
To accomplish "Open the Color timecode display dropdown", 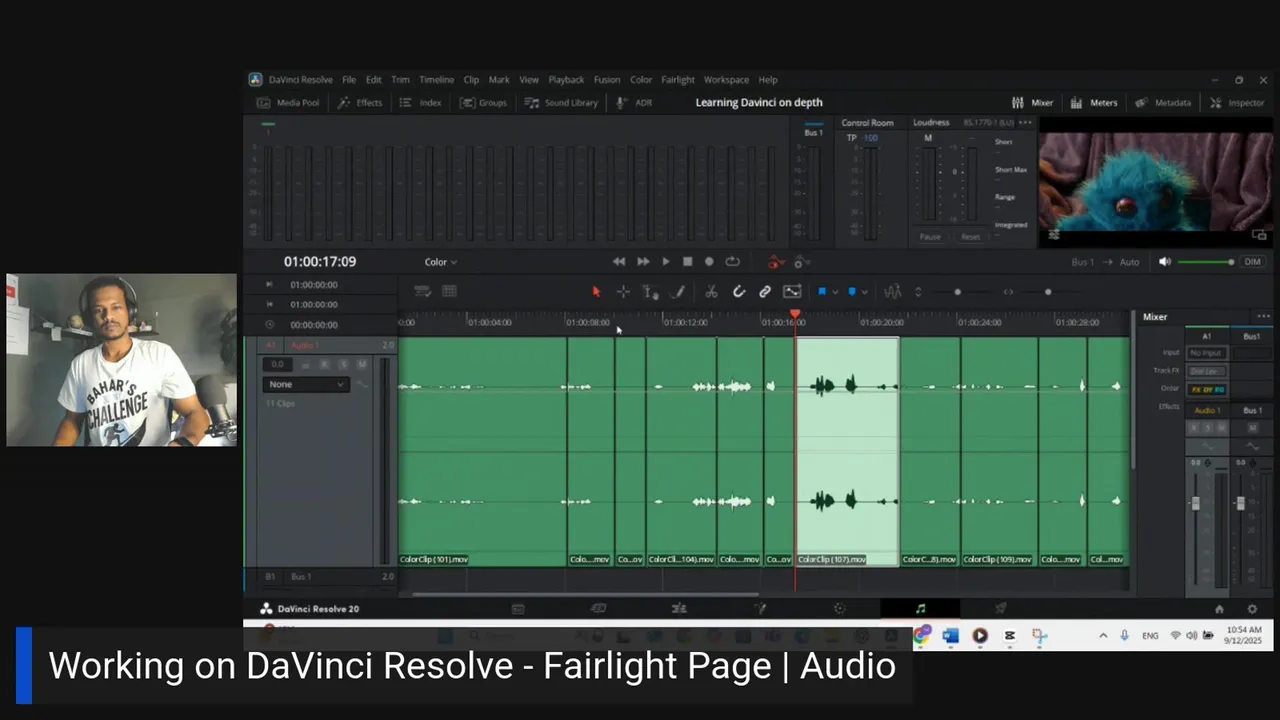I will coord(440,262).
